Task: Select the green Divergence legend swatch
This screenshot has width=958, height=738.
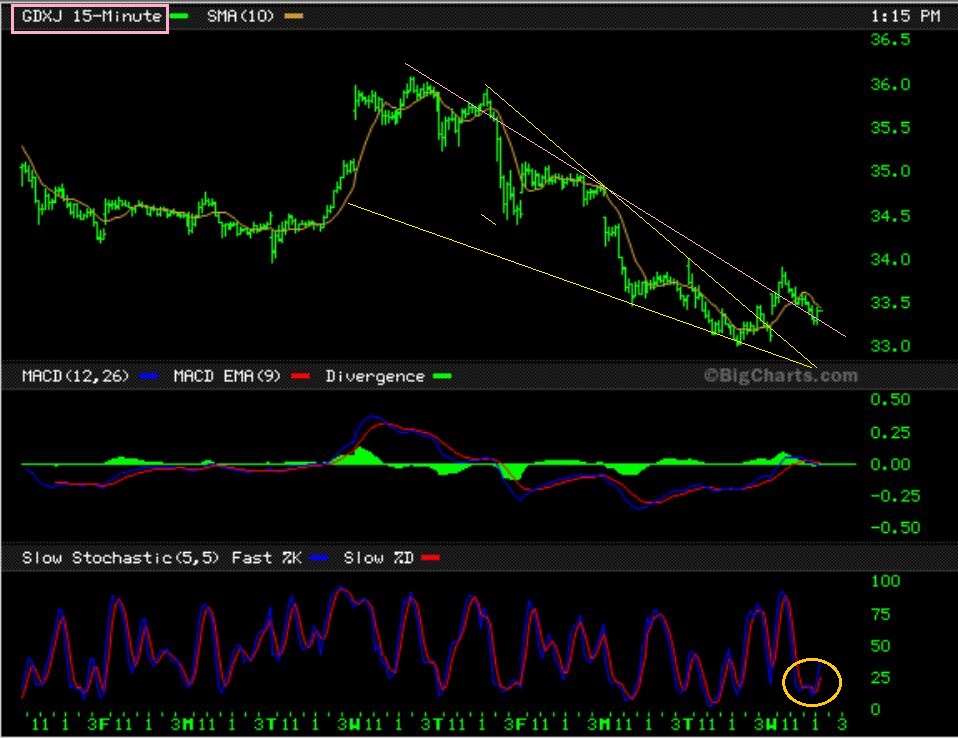Action: pyautogui.click(x=440, y=377)
